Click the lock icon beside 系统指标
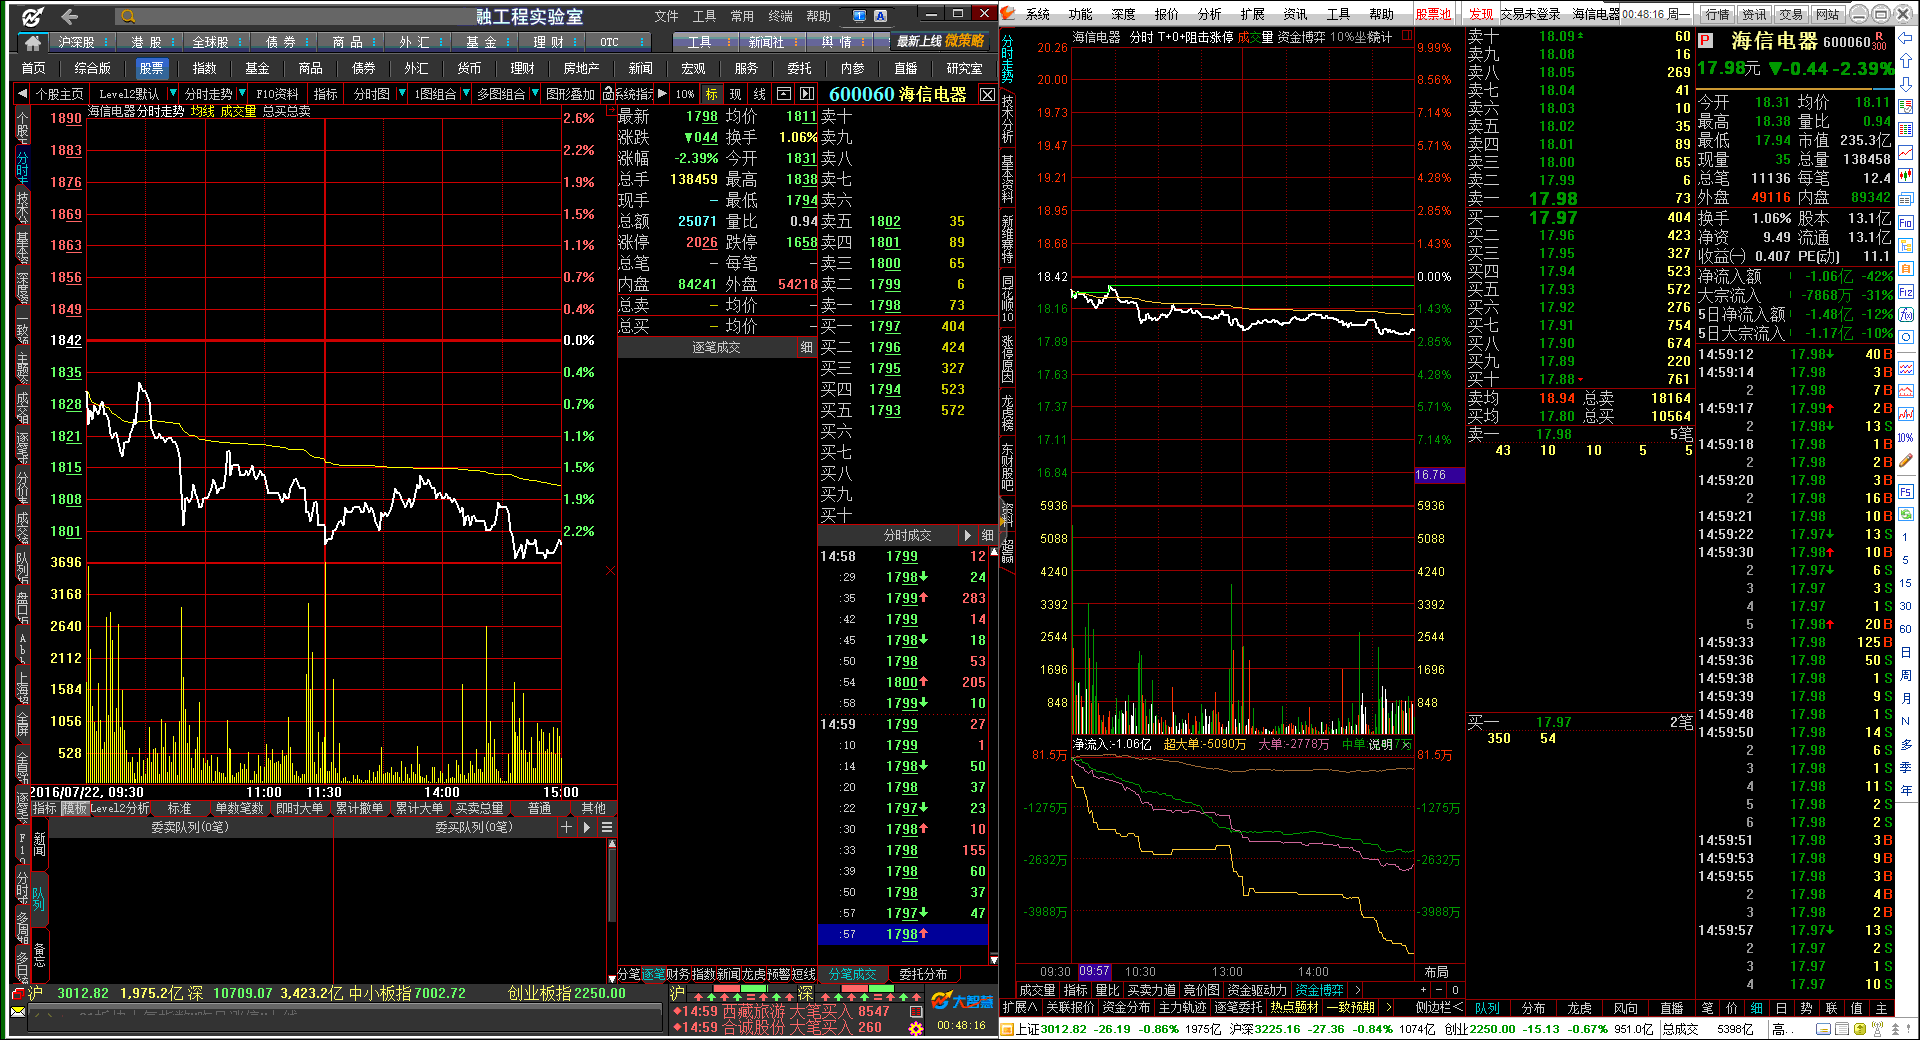The image size is (1920, 1040). tap(608, 94)
